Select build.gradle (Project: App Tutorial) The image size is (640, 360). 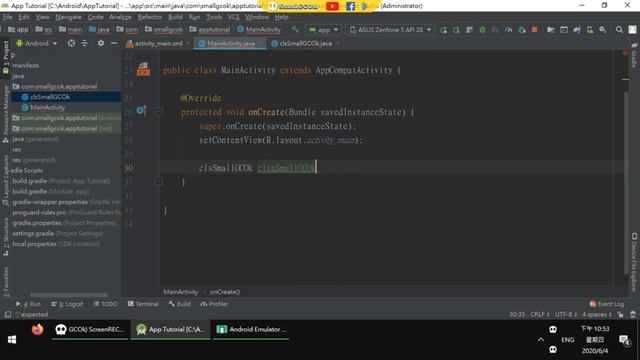(x=61, y=181)
